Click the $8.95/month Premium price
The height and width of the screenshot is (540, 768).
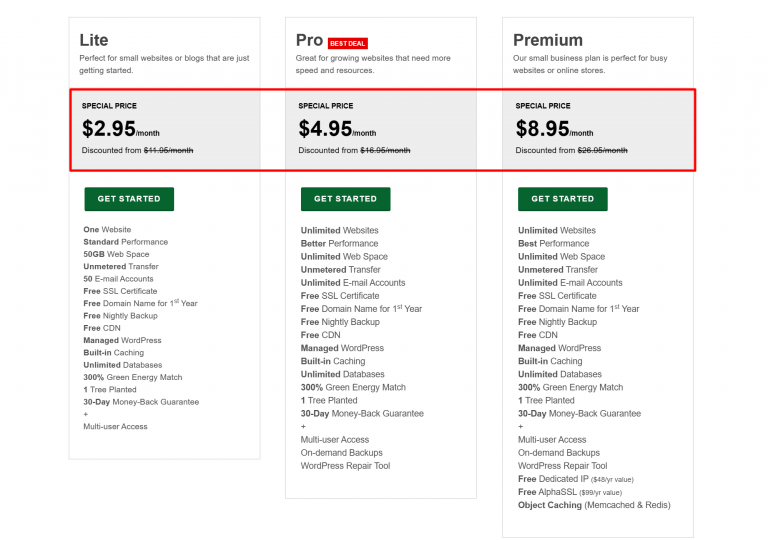click(554, 129)
